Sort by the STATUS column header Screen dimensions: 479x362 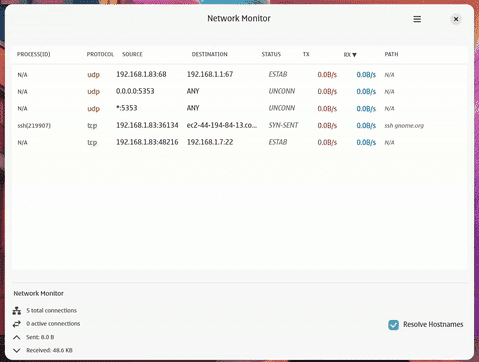coord(271,54)
